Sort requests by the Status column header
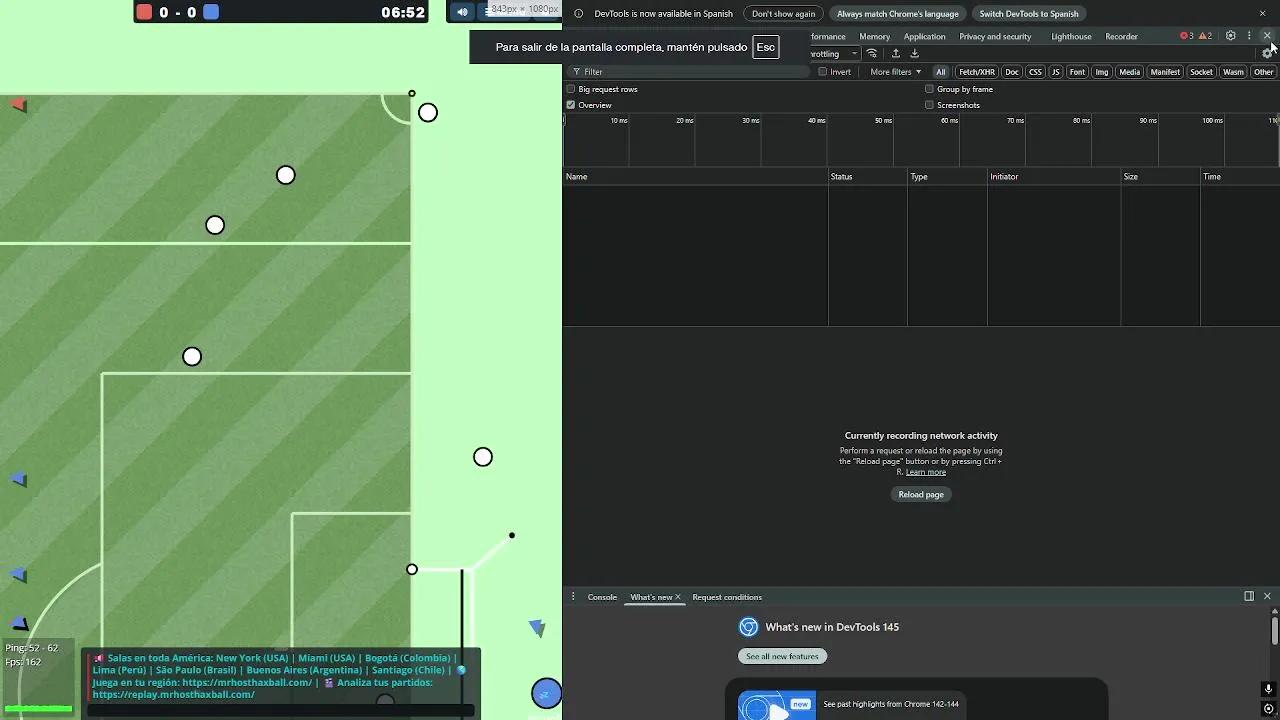1280x720 pixels. [x=867, y=176]
